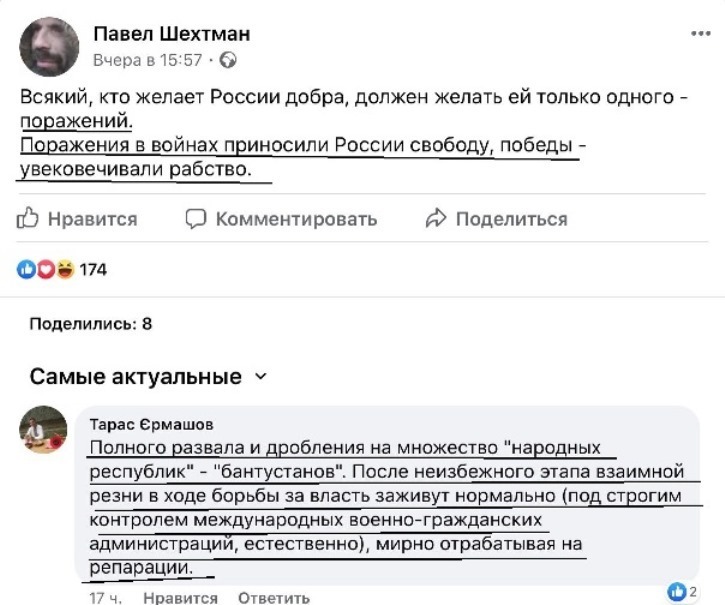The height and width of the screenshot is (605, 725).
Task: Open the post options three-dot menu
Action: point(701,33)
